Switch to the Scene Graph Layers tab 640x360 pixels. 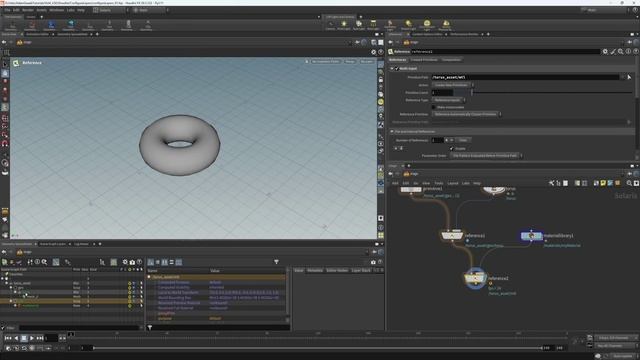[x=53, y=244]
